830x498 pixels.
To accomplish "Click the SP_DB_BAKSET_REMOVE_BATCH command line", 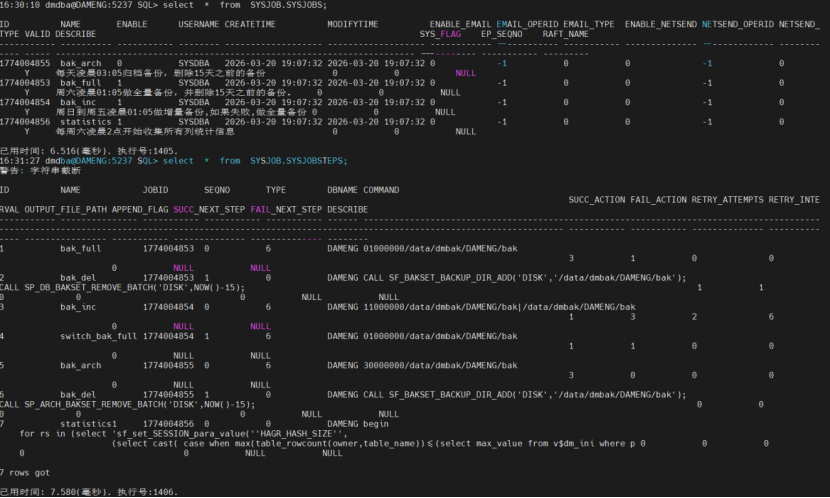I will (122, 288).
